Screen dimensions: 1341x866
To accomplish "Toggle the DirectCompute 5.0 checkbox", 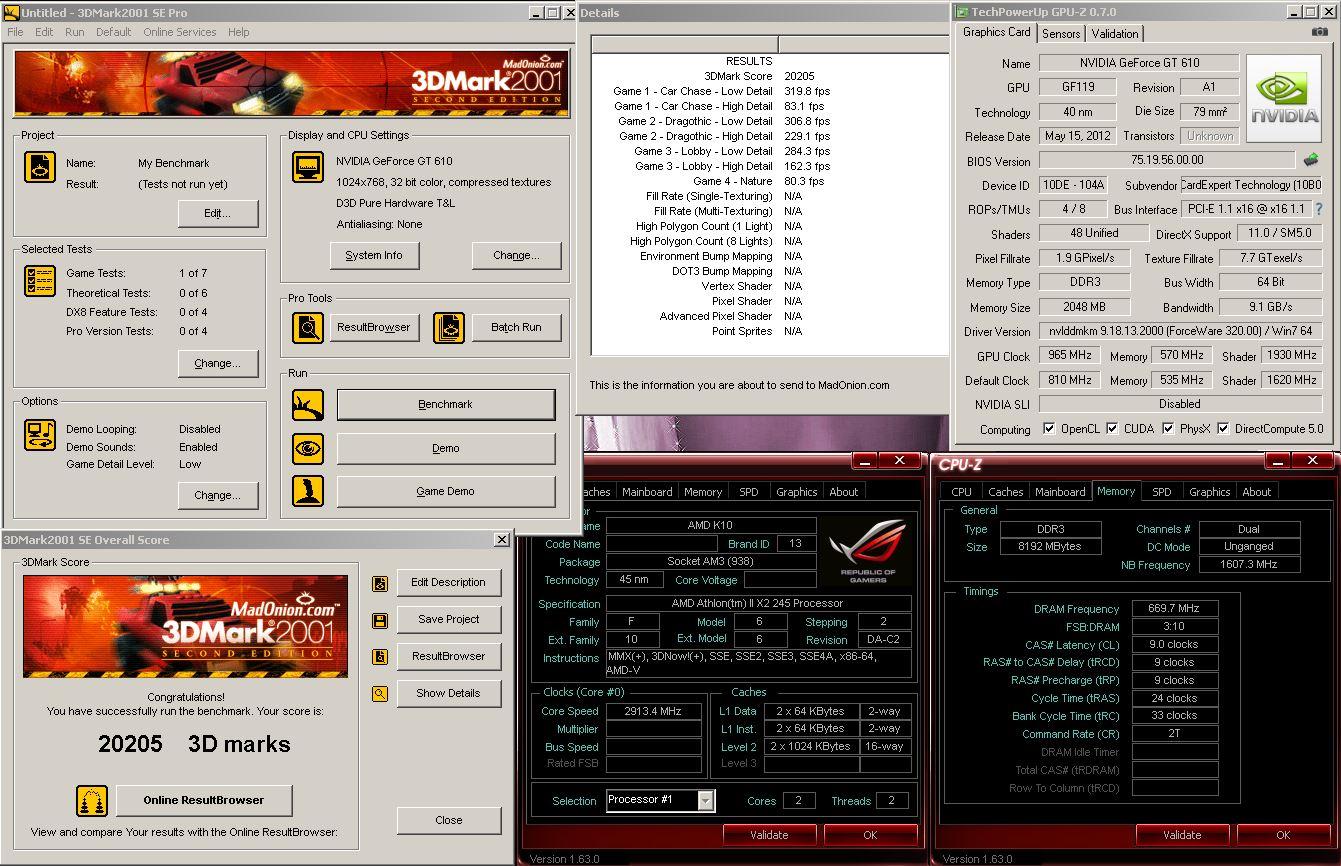I will click(x=1223, y=429).
